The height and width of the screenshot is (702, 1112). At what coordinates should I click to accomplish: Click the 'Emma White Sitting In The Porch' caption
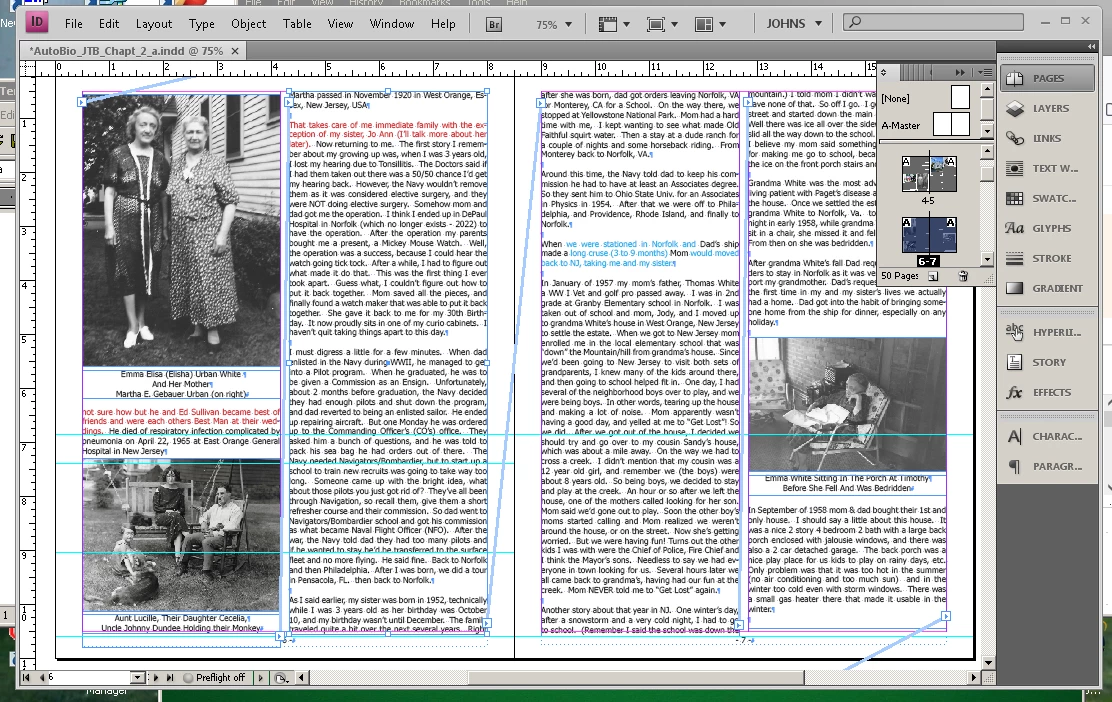(x=847, y=483)
